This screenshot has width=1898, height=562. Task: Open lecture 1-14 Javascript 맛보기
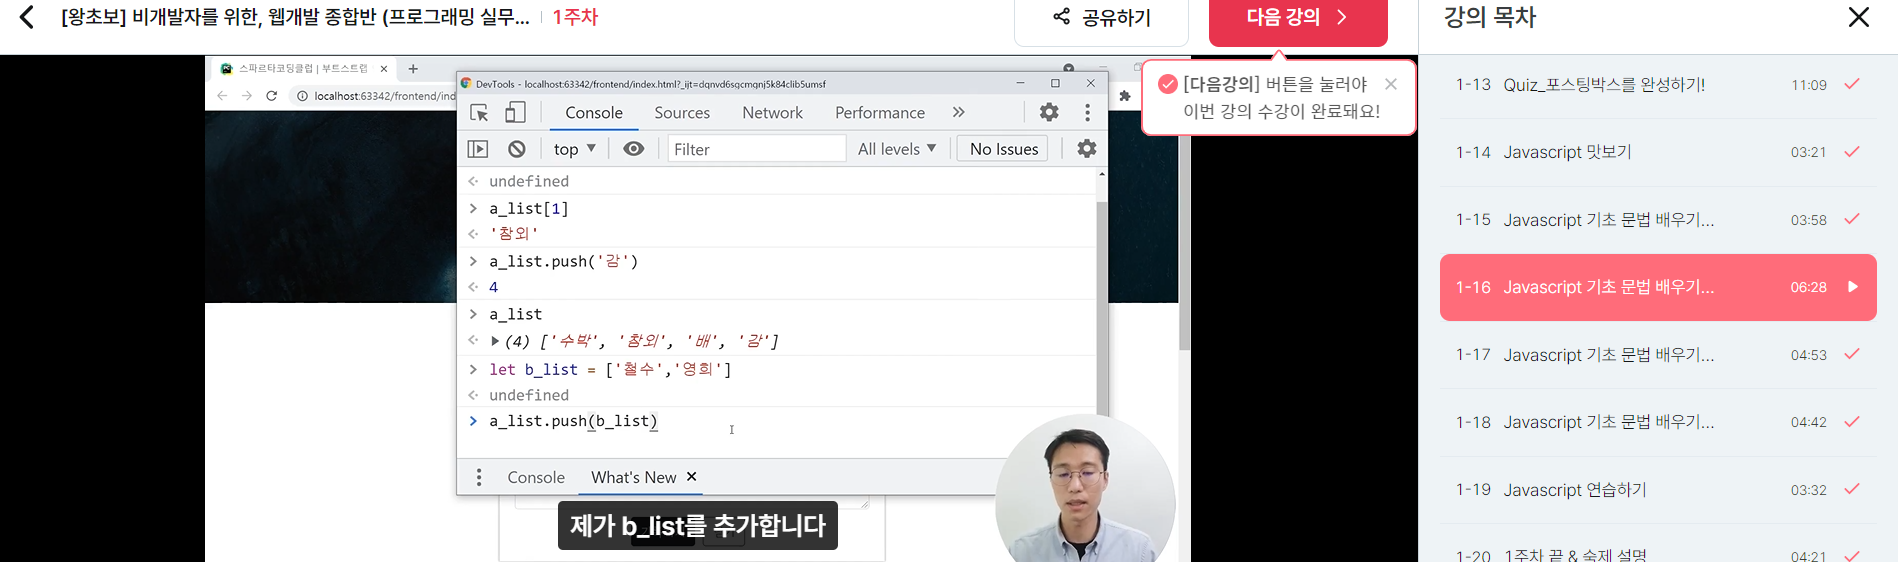point(1658,152)
